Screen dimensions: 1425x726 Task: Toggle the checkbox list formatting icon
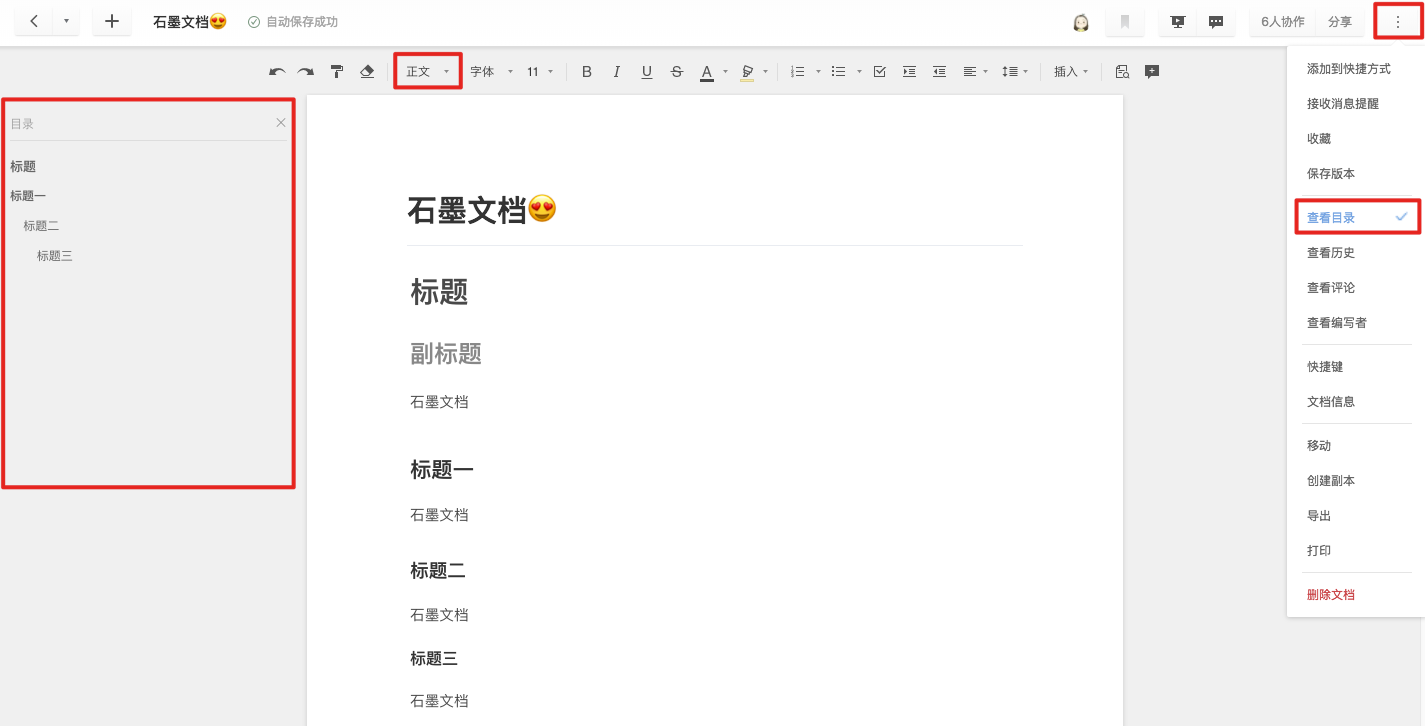coord(879,71)
